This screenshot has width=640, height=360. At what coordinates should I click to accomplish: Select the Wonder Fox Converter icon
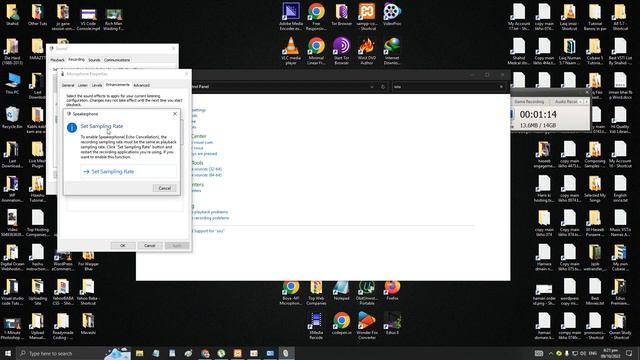click(367, 325)
